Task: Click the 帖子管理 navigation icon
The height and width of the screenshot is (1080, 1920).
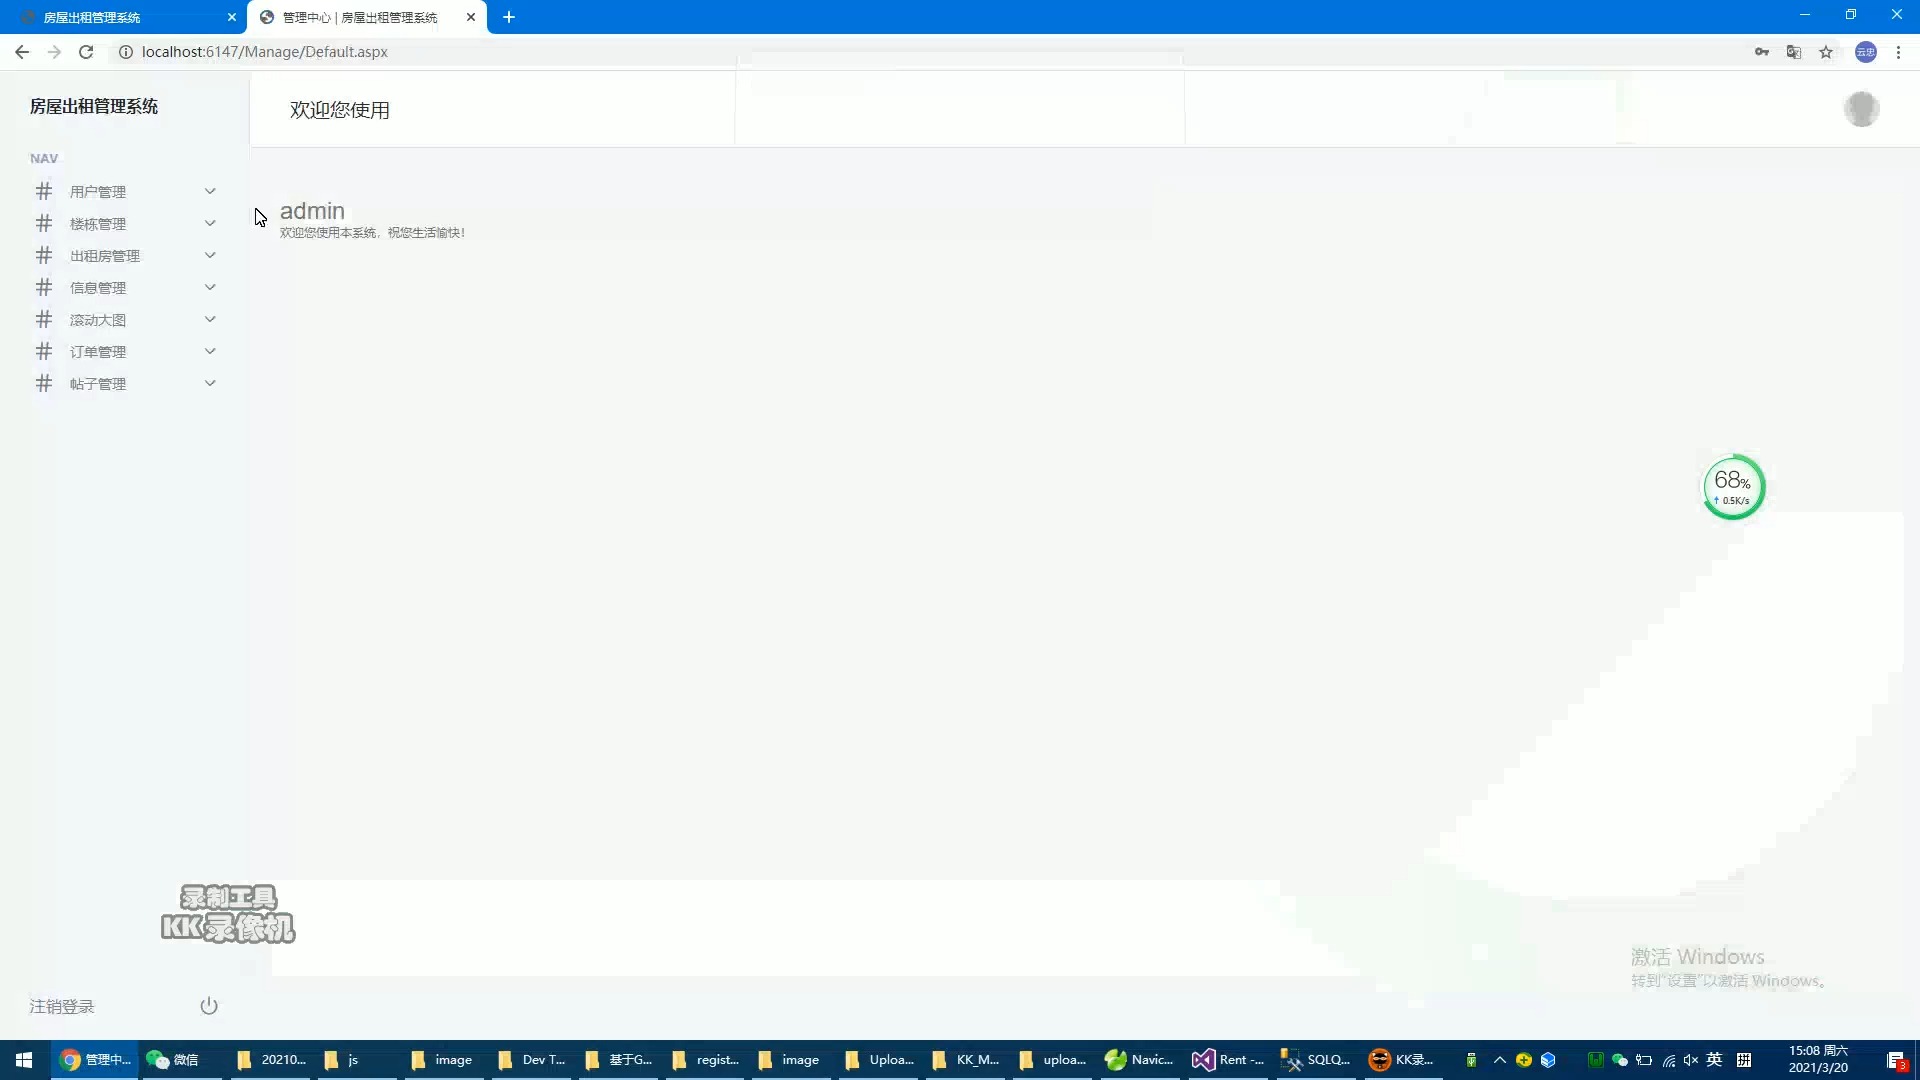Action: click(44, 382)
